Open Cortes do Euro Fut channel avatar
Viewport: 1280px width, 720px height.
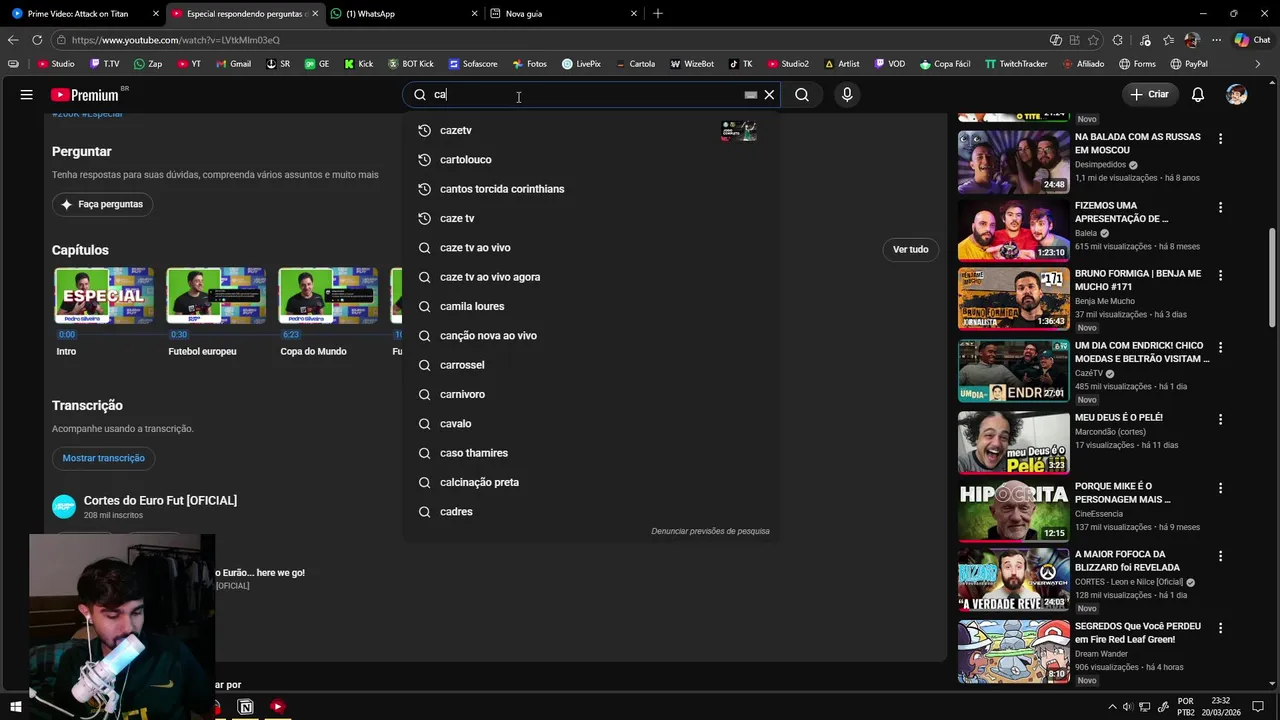pyautogui.click(x=64, y=507)
